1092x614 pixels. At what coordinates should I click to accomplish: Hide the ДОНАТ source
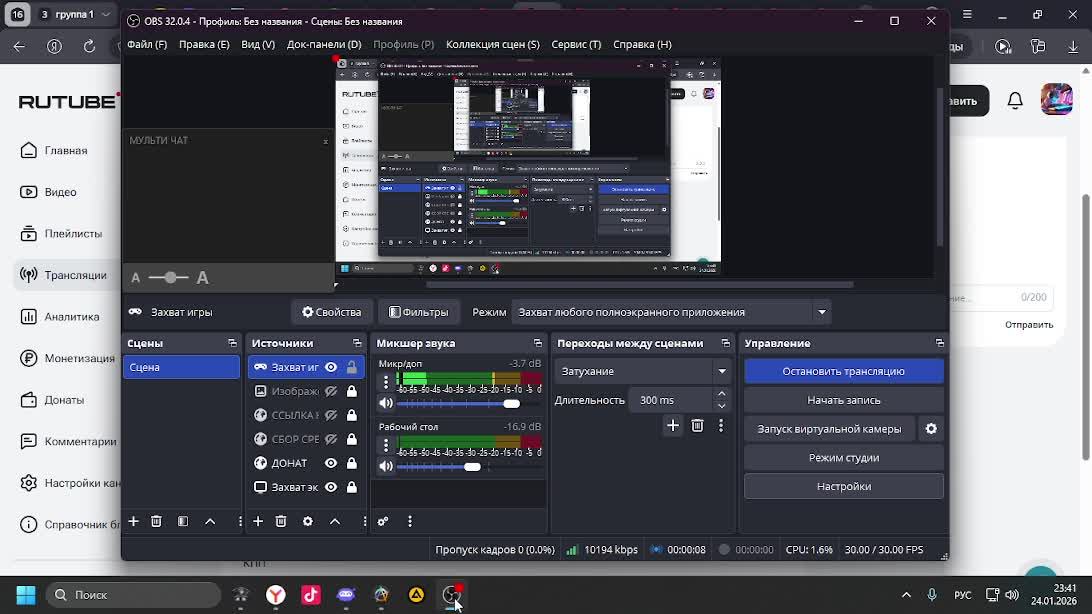tap(331, 463)
